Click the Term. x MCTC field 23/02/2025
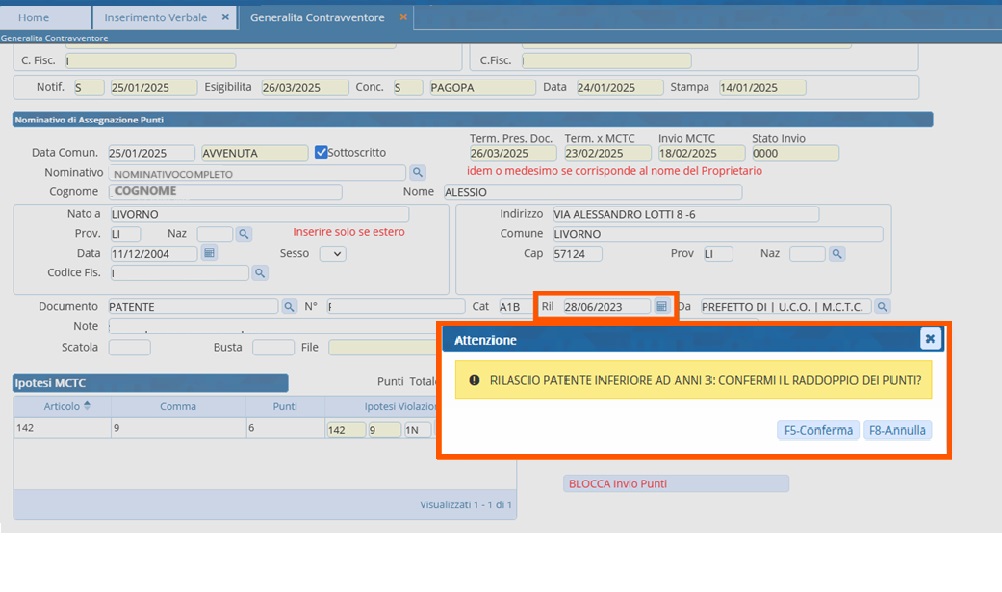 (608, 153)
